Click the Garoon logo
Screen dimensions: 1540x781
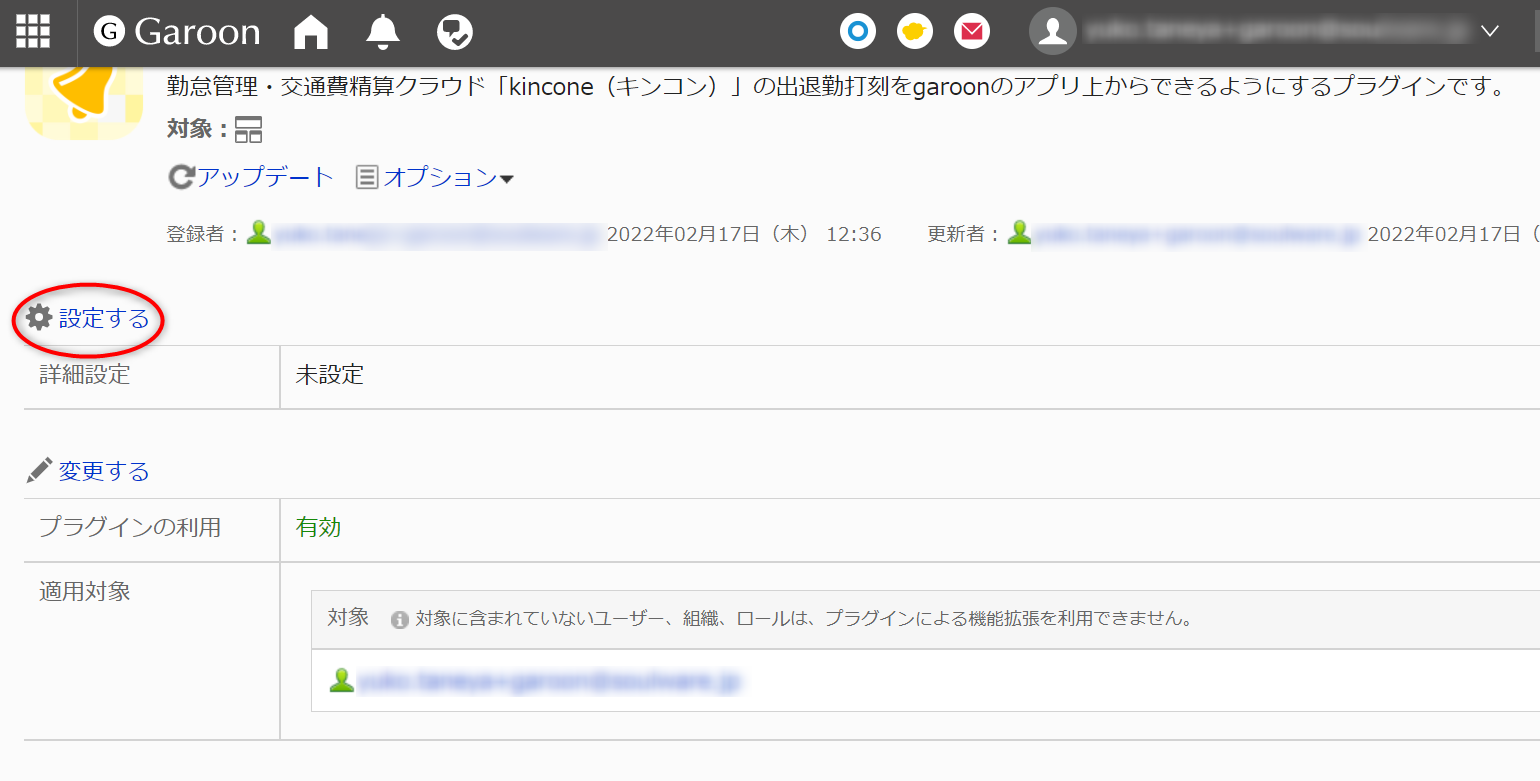(x=177, y=32)
